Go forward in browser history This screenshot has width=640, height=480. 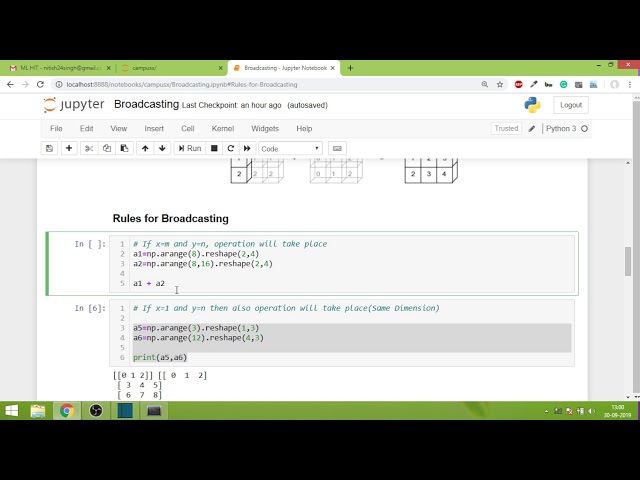coord(25,84)
